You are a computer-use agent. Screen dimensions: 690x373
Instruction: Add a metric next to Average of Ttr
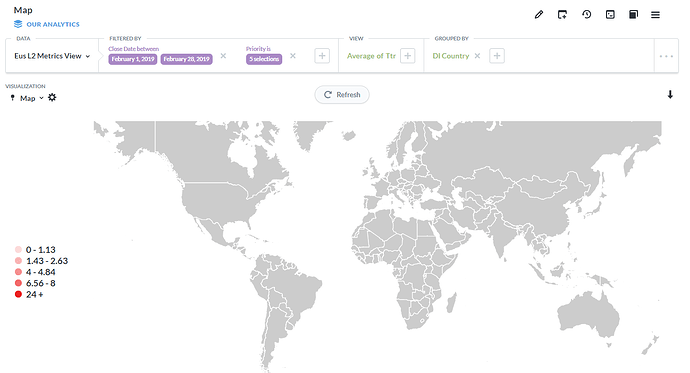(407, 56)
